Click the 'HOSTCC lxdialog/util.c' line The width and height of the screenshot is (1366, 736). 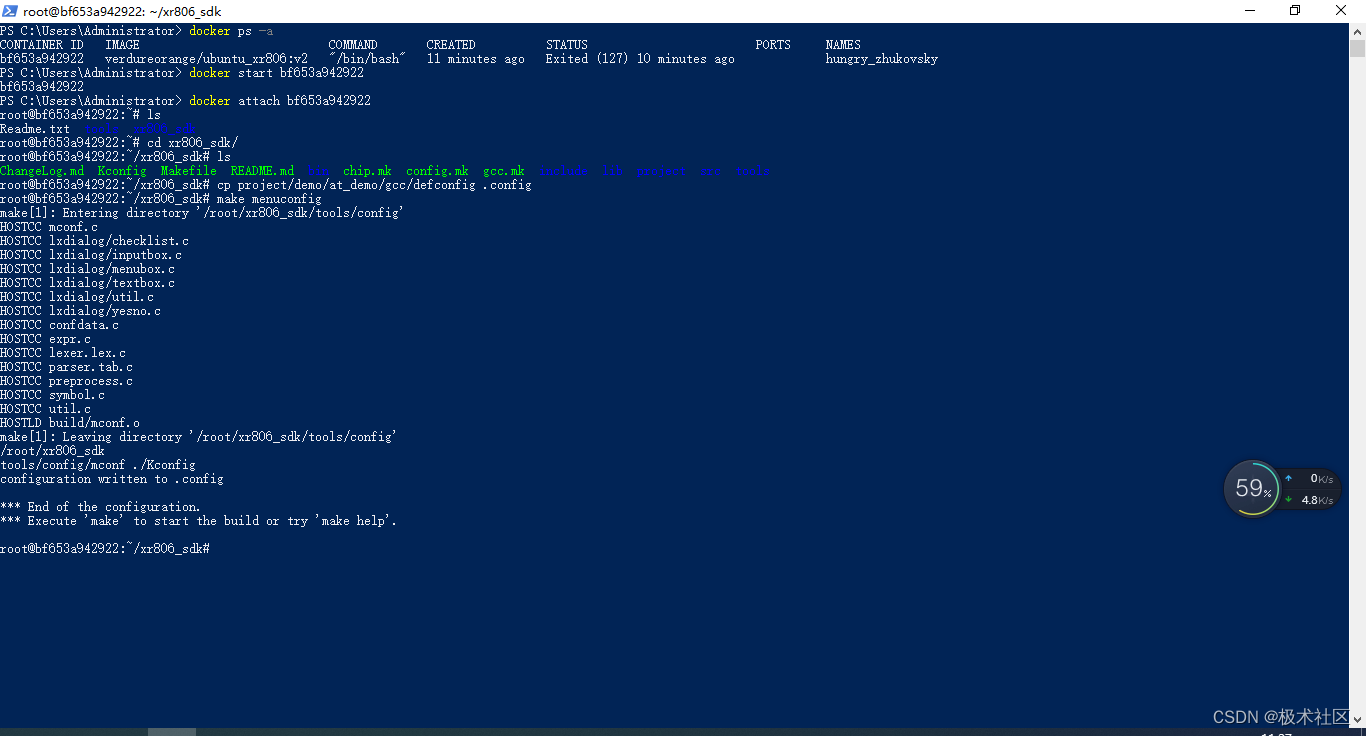coord(77,297)
